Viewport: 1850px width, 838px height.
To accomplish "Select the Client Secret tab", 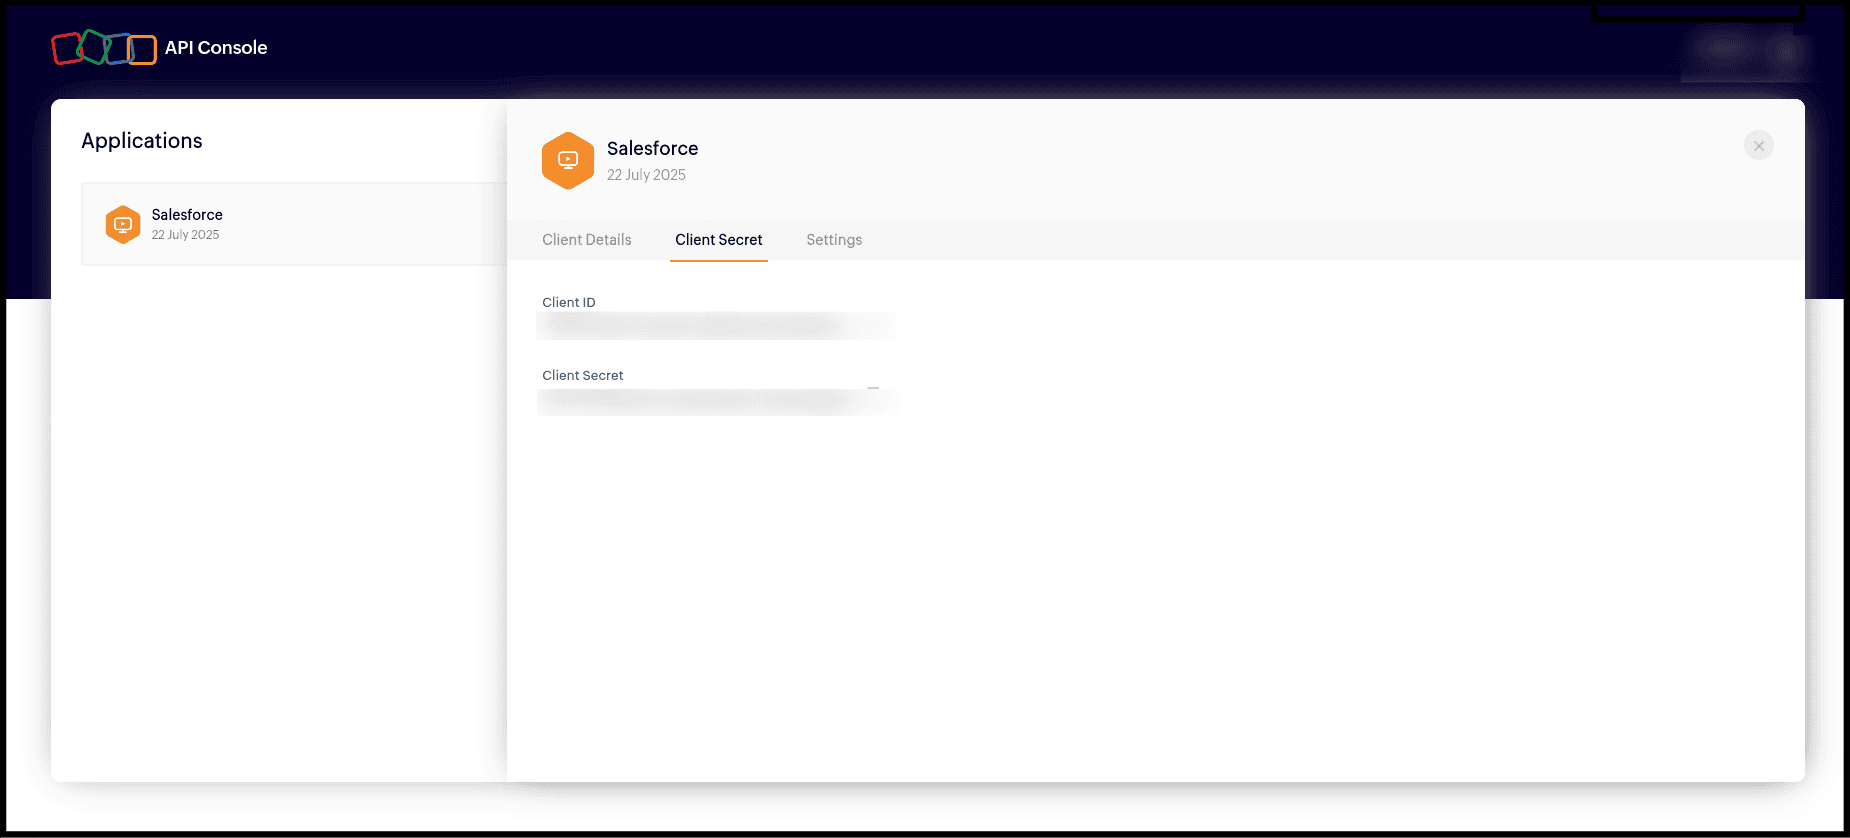I will (719, 240).
